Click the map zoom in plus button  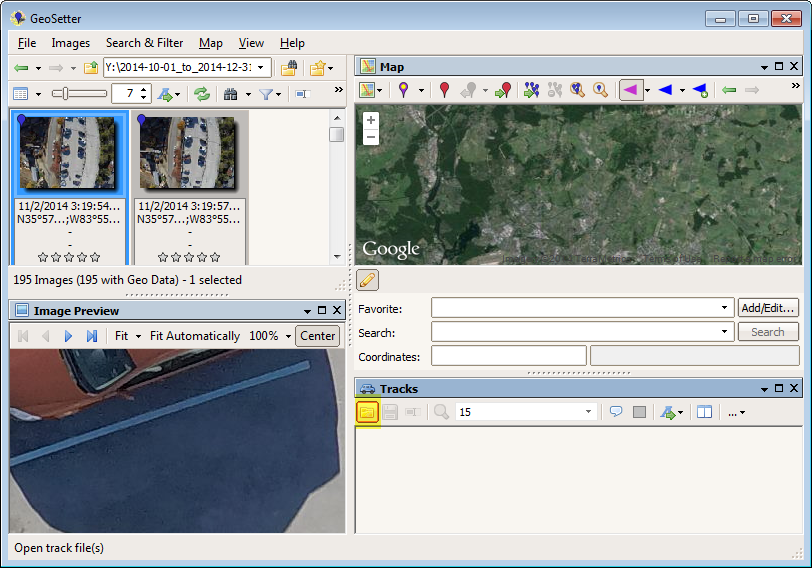[x=371, y=119]
